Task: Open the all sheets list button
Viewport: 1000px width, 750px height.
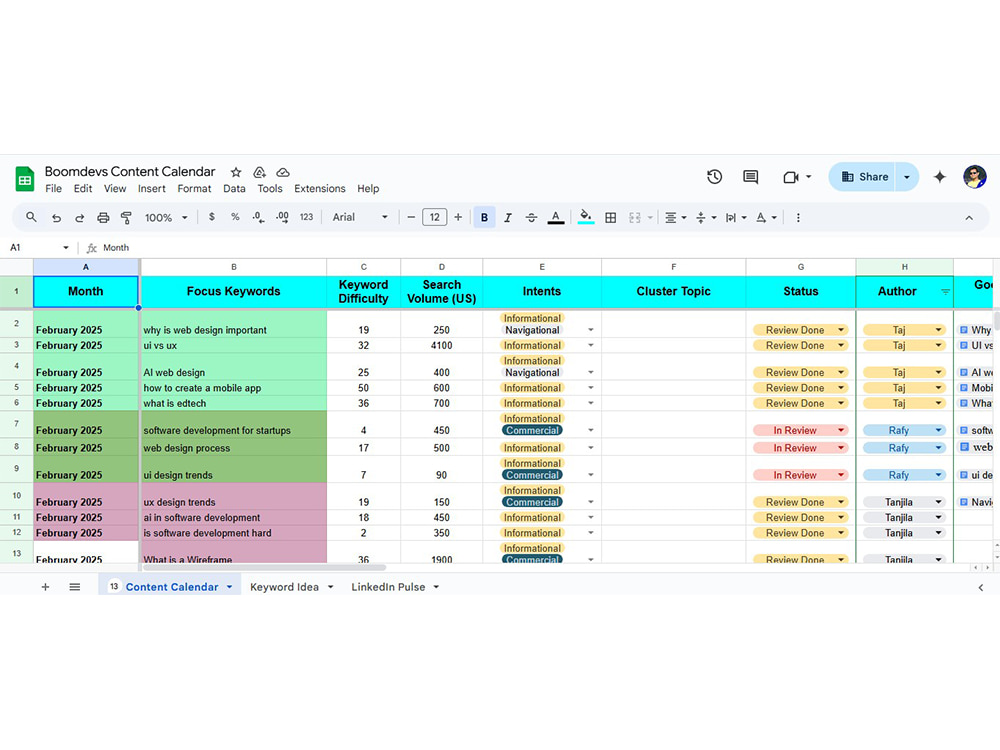Action: point(75,587)
